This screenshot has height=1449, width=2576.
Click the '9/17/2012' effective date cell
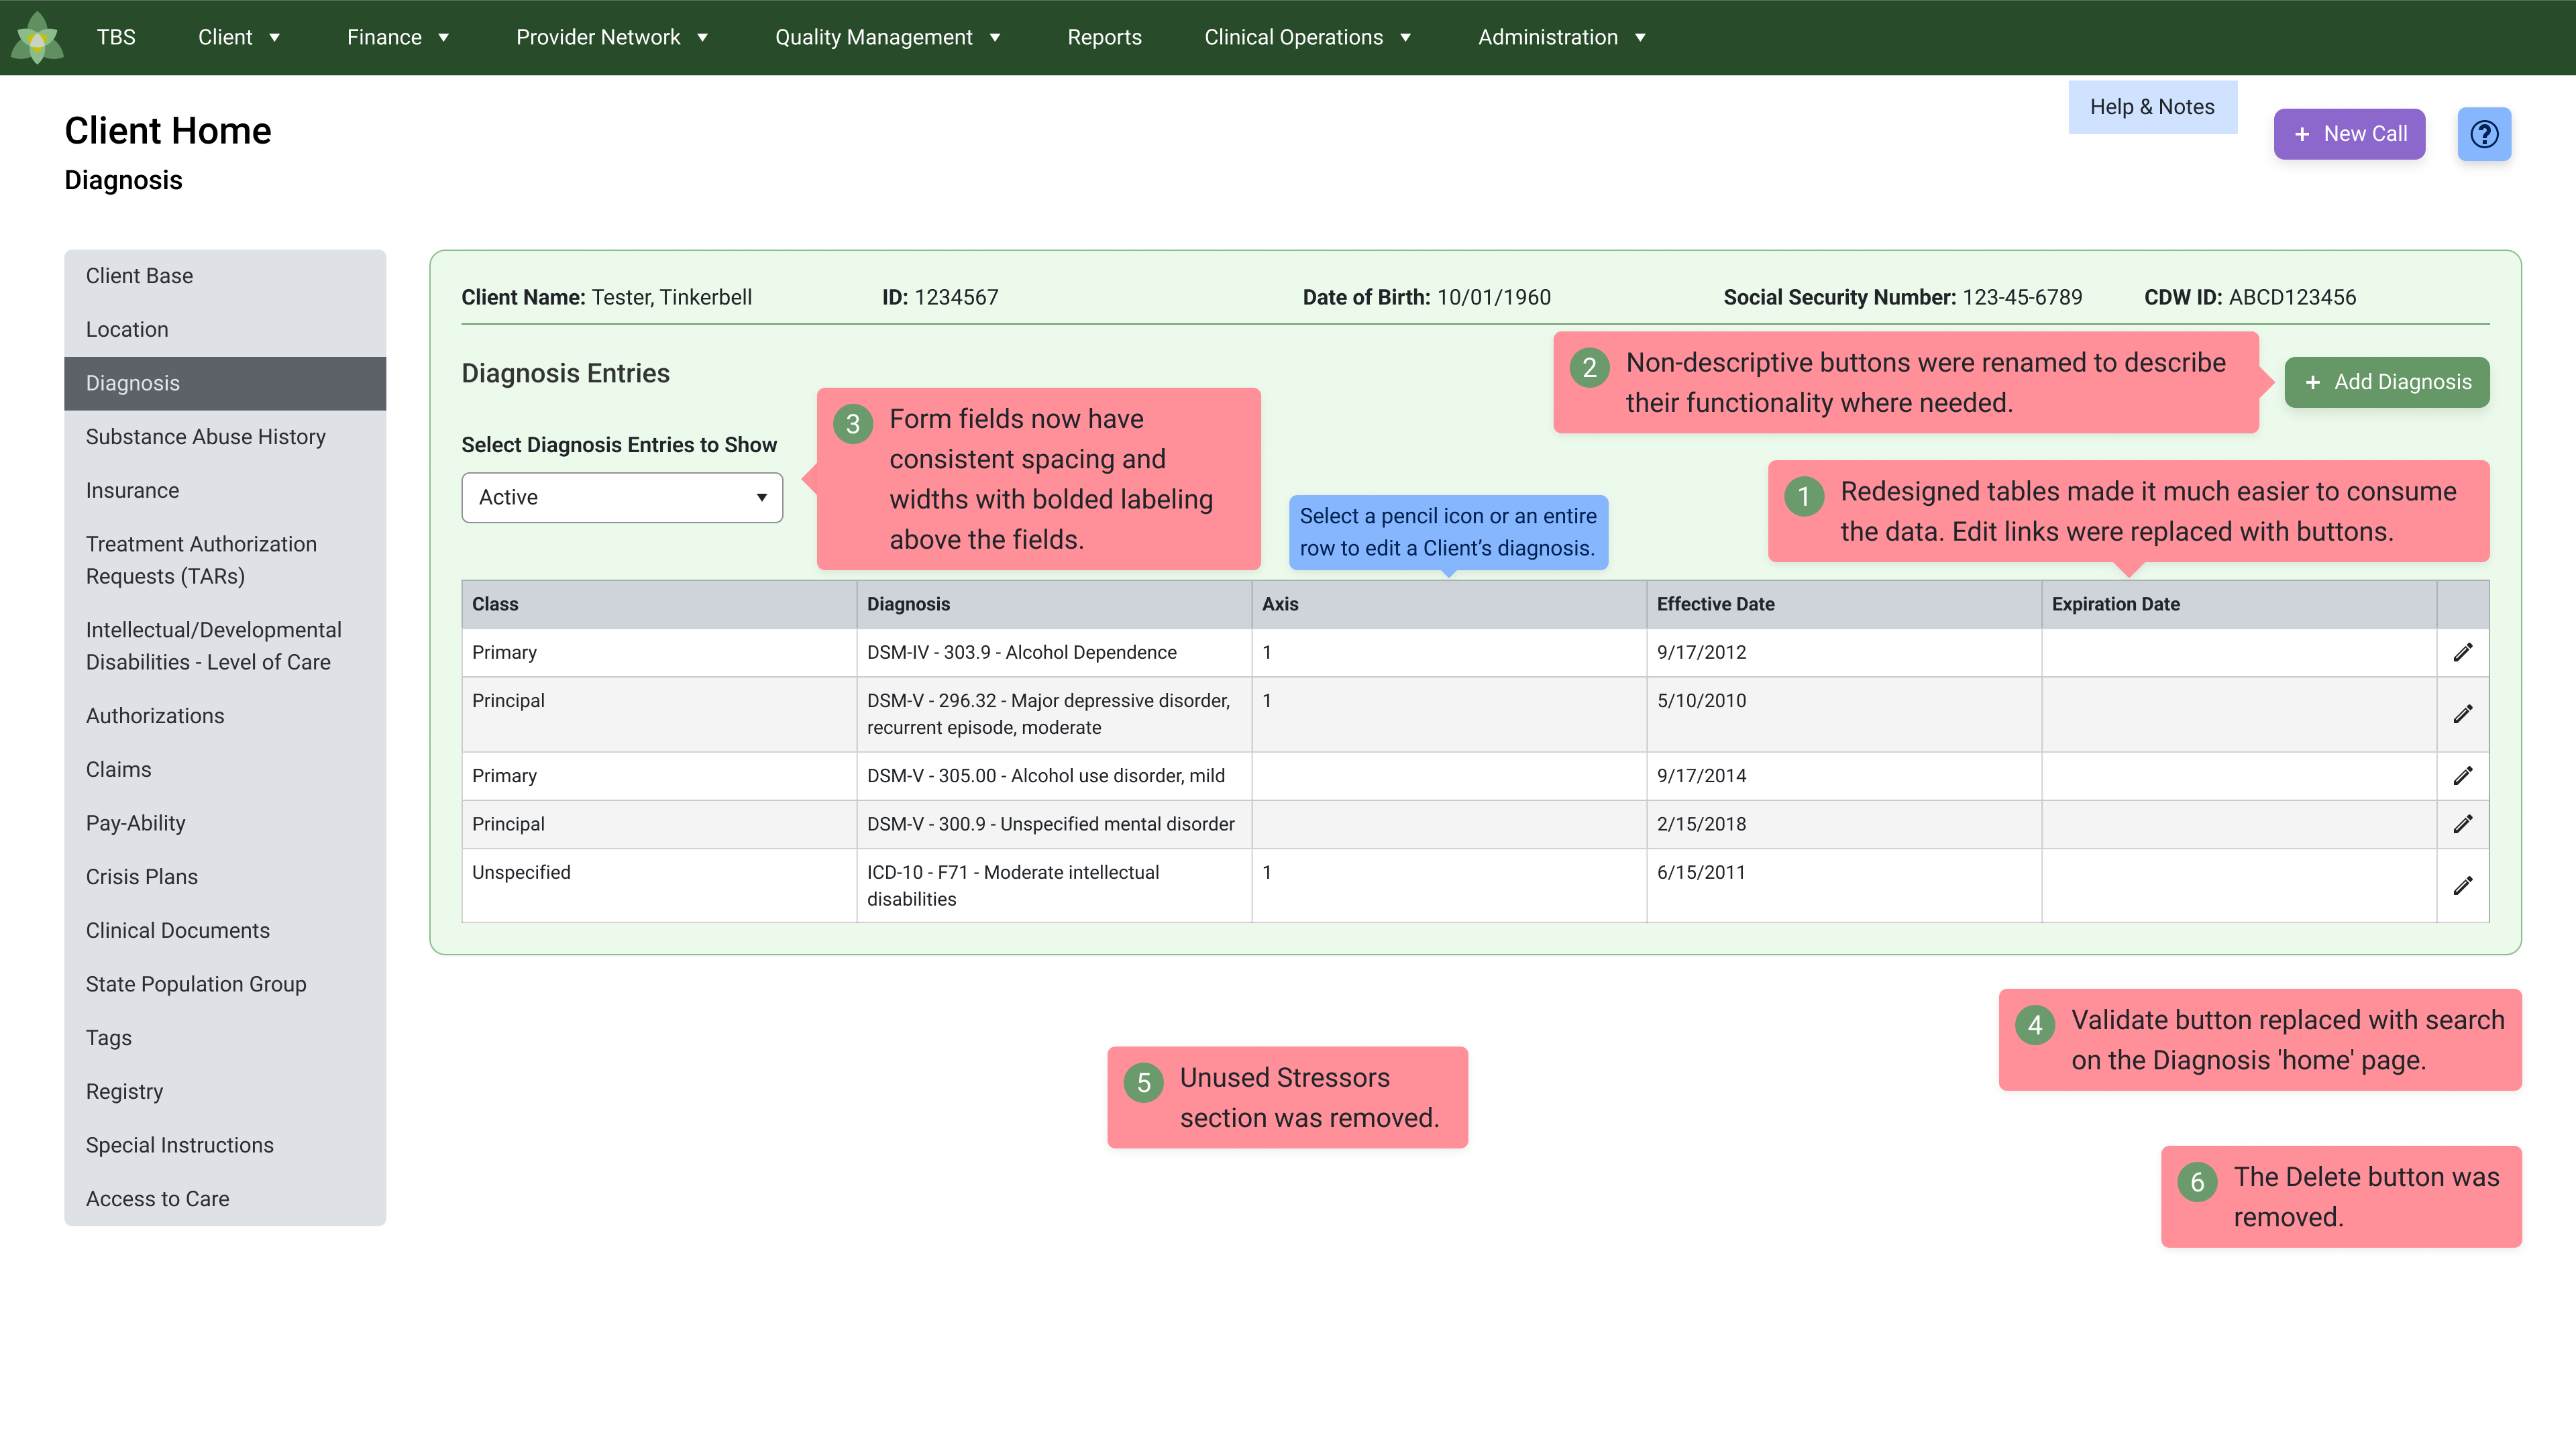coord(1844,652)
